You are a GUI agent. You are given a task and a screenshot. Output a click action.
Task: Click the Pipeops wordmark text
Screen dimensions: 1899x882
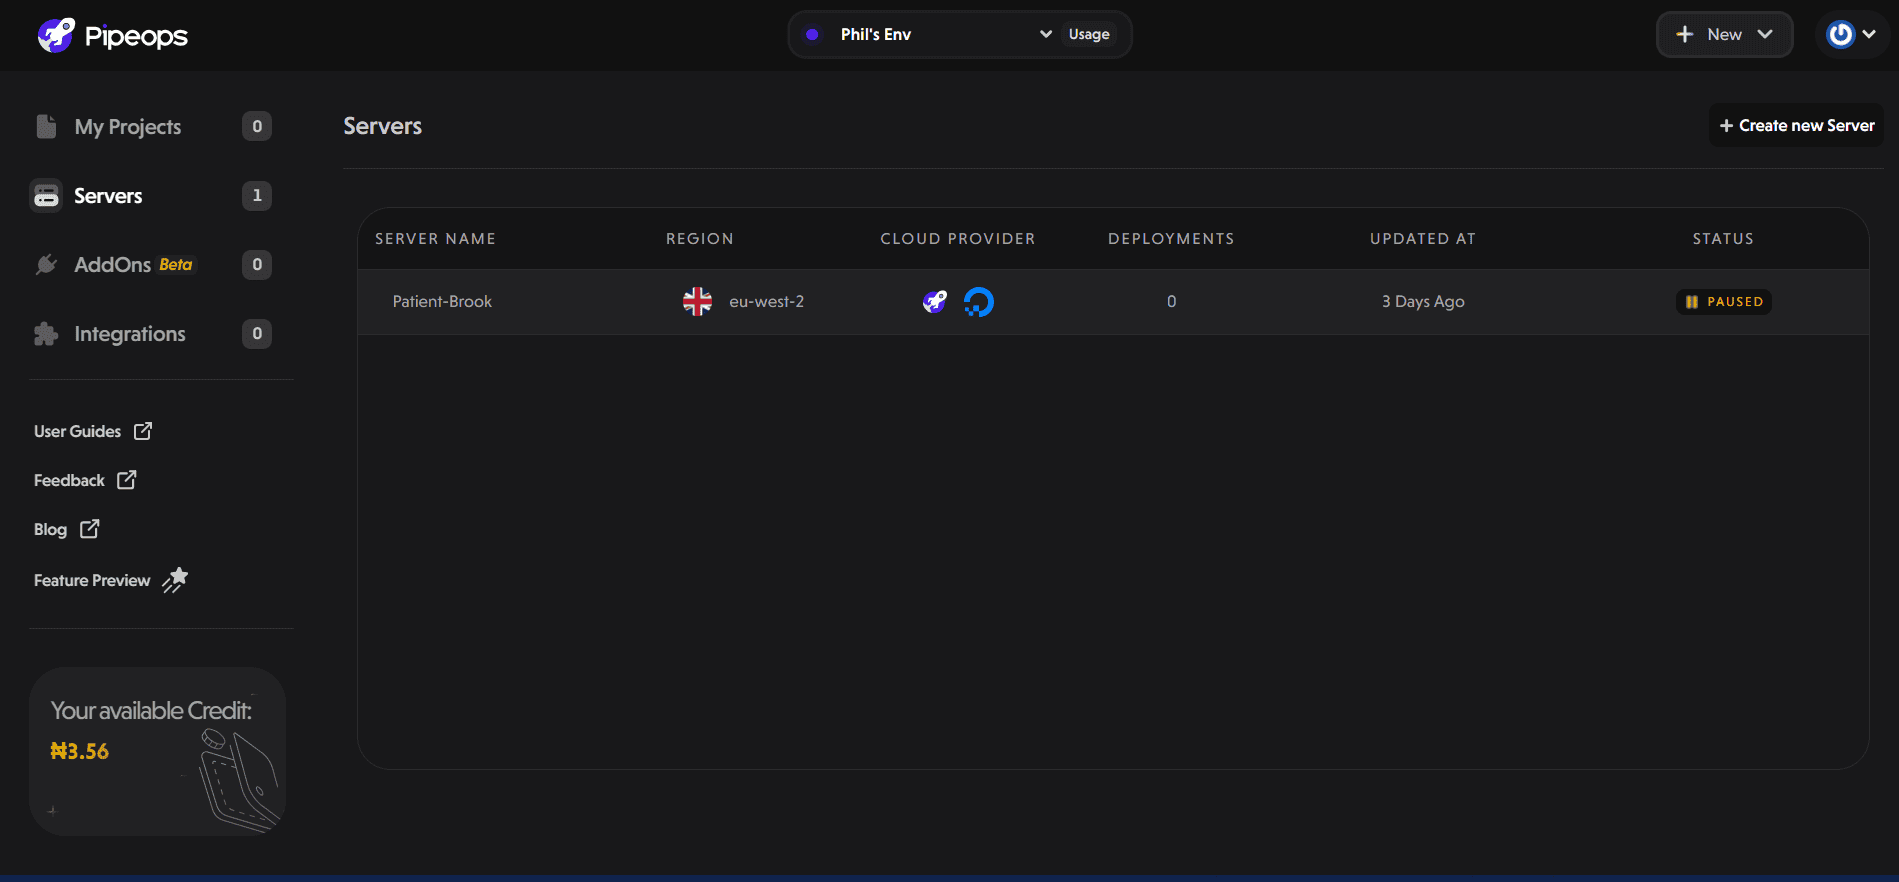[x=136, y=36]
